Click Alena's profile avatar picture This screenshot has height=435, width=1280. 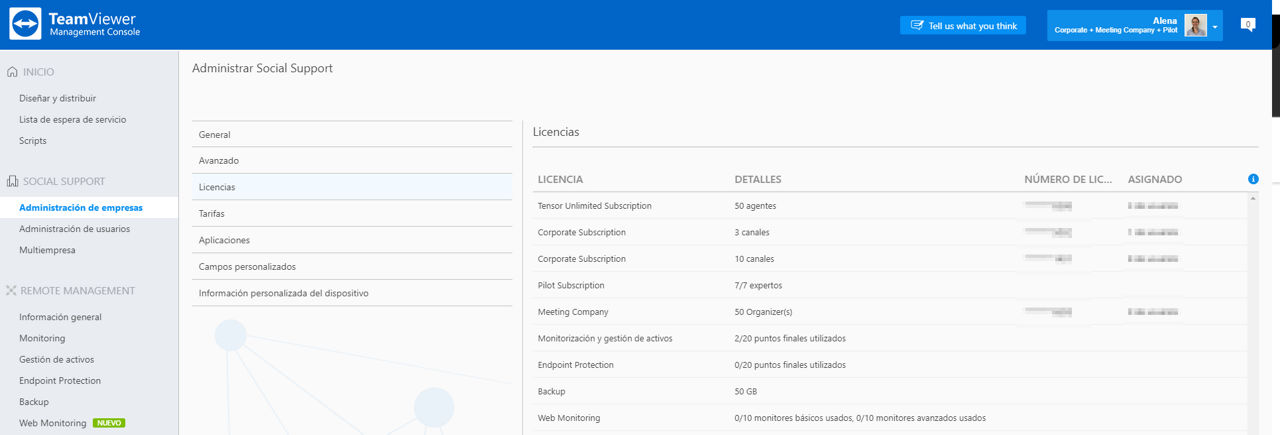[x=1195, y=25]
